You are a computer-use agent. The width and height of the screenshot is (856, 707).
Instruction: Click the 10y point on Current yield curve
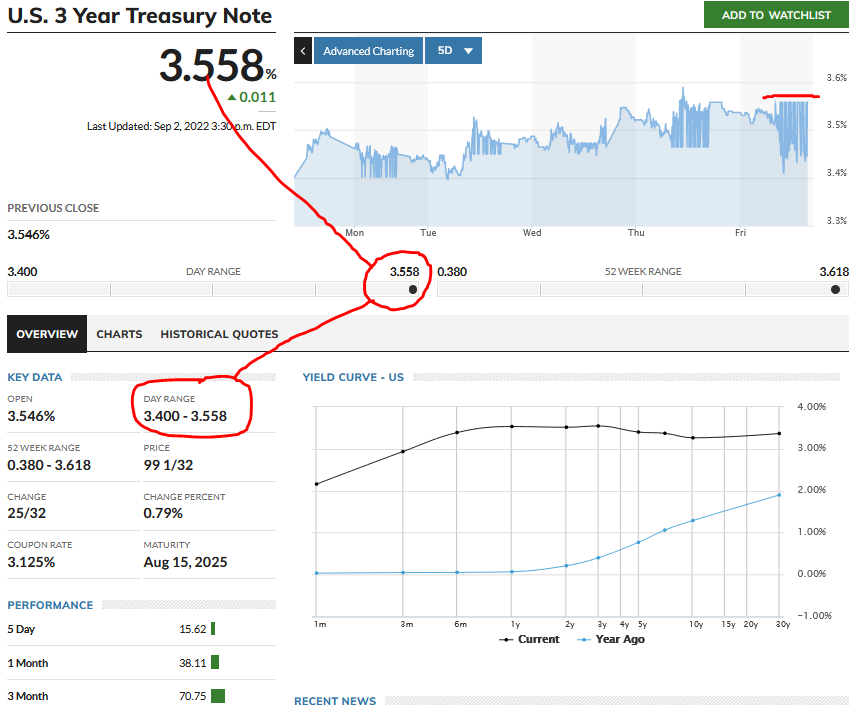(x=693, y=438)
